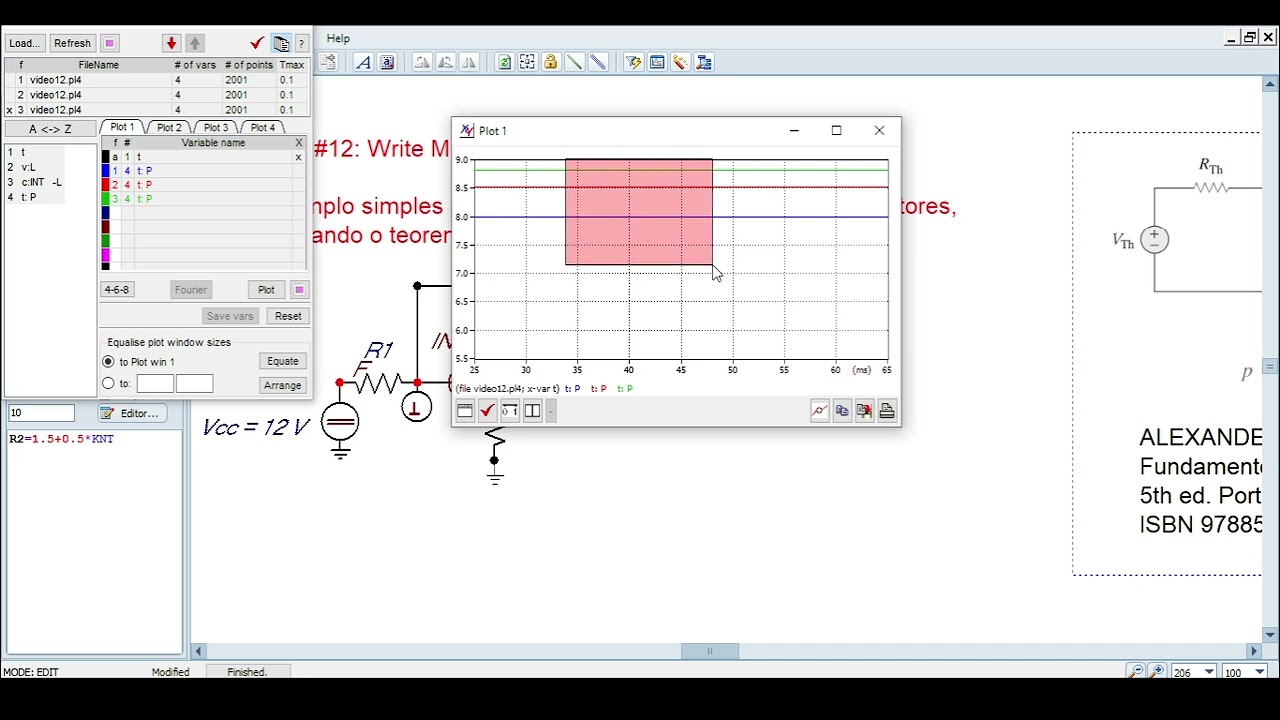Open the 100 value dropdown in status bar
This screenshot has height=720, width=1280.
click(x=1259, y=672)
